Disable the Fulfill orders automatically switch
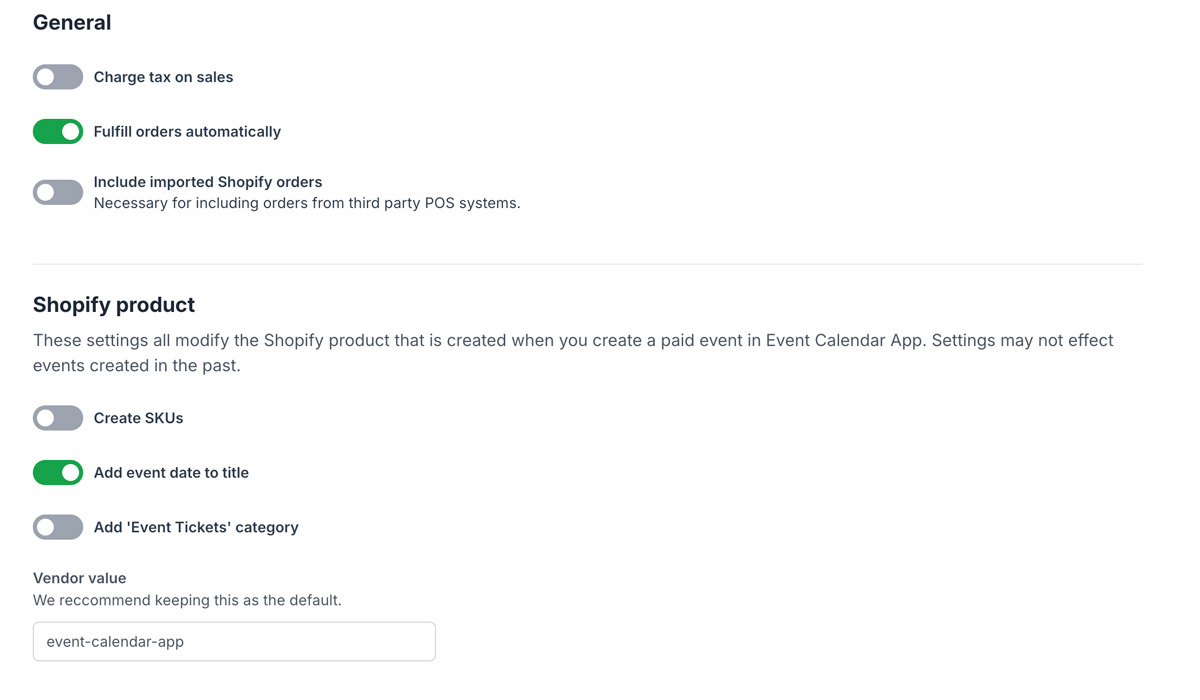1200x700 pixels. point(58,131)
